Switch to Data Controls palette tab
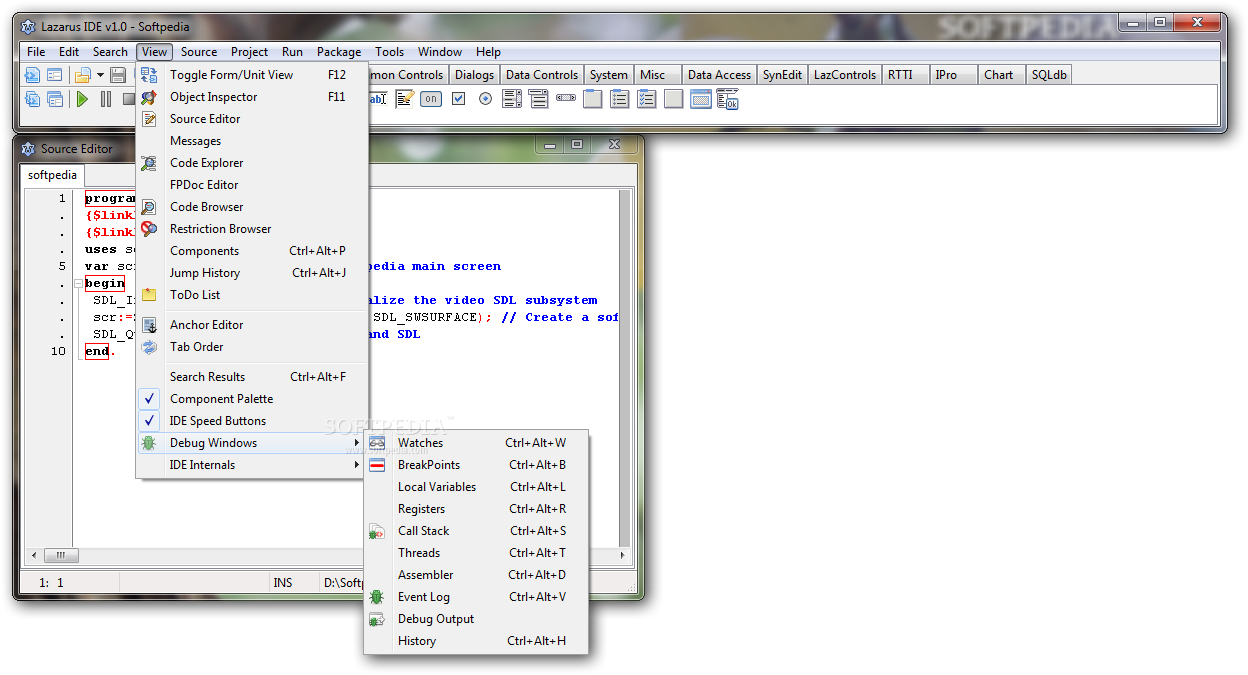This screenshot has width=1248, height=675. coord(542,75)
